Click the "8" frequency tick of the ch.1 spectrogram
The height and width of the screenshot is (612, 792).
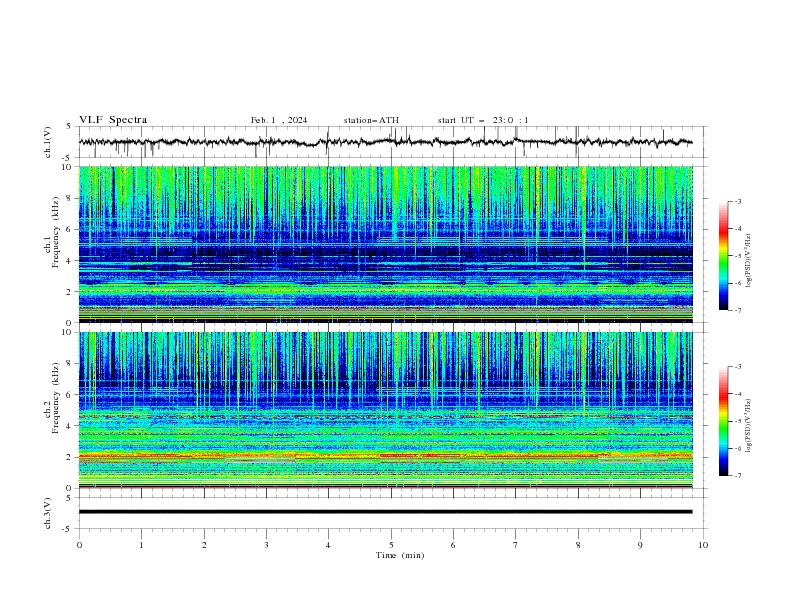point(72,198)
